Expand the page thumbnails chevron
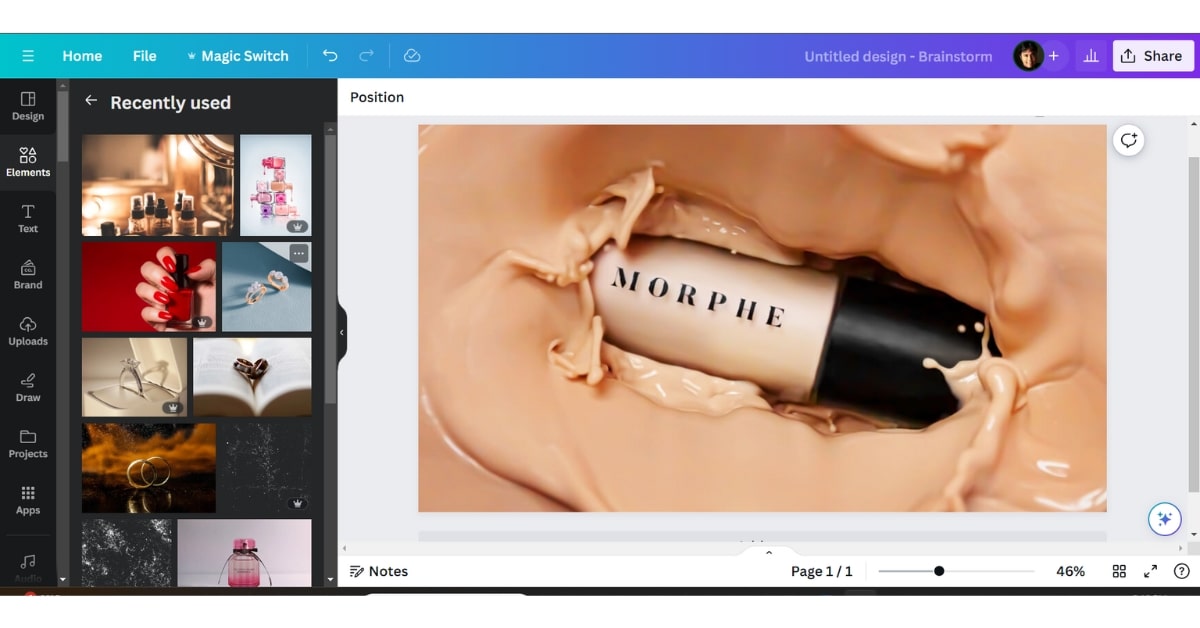1200x628 pixels. 769,551
